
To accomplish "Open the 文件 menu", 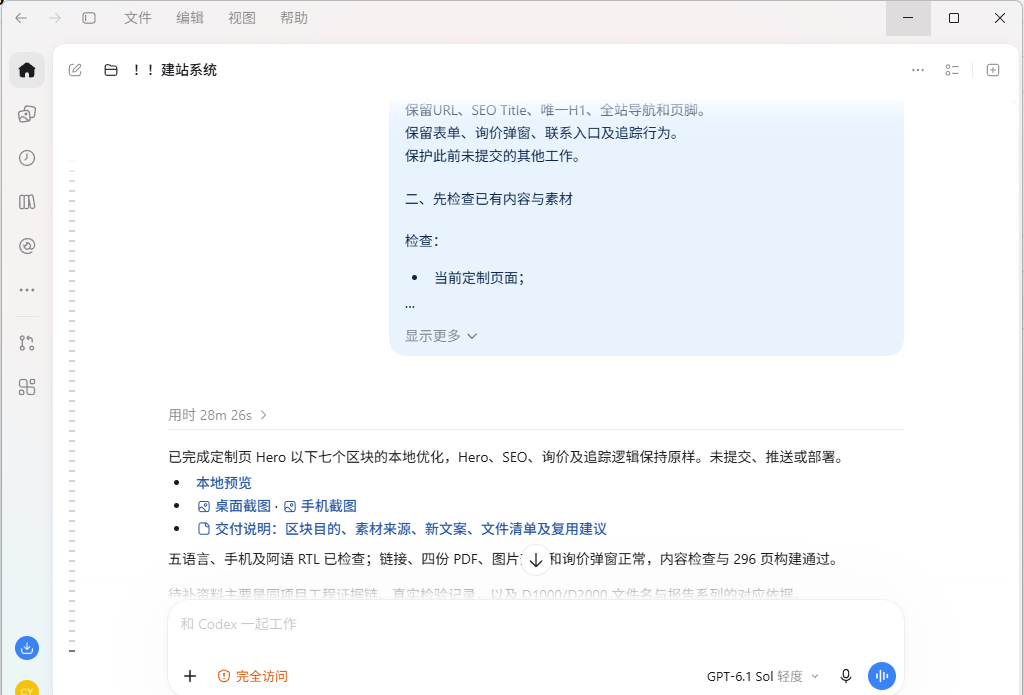I will (138, 18).
